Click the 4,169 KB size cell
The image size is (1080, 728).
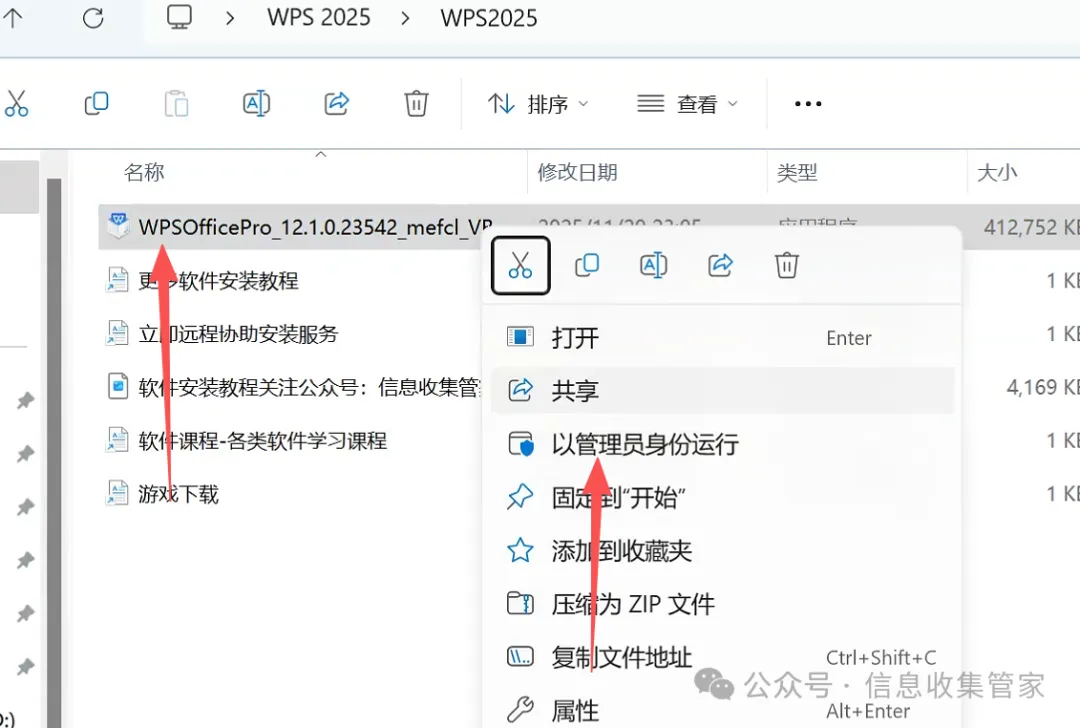coord(1043,387)
